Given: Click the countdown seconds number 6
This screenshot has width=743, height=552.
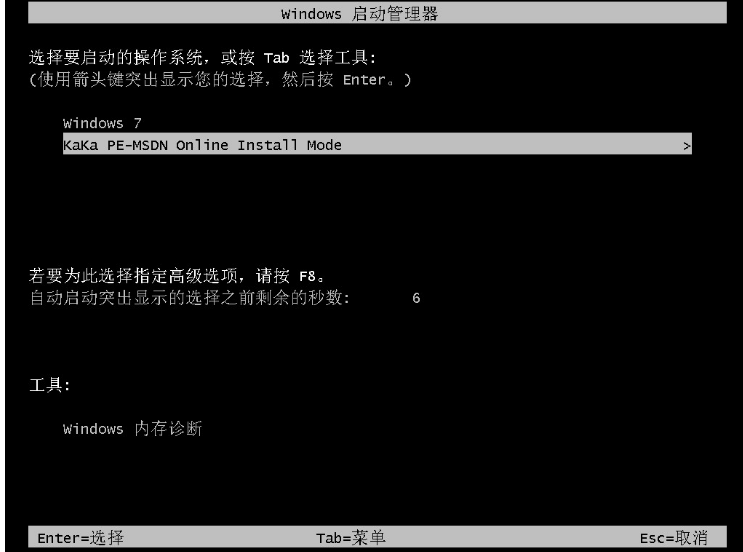Looking at the screenshot, I should 416,298.
